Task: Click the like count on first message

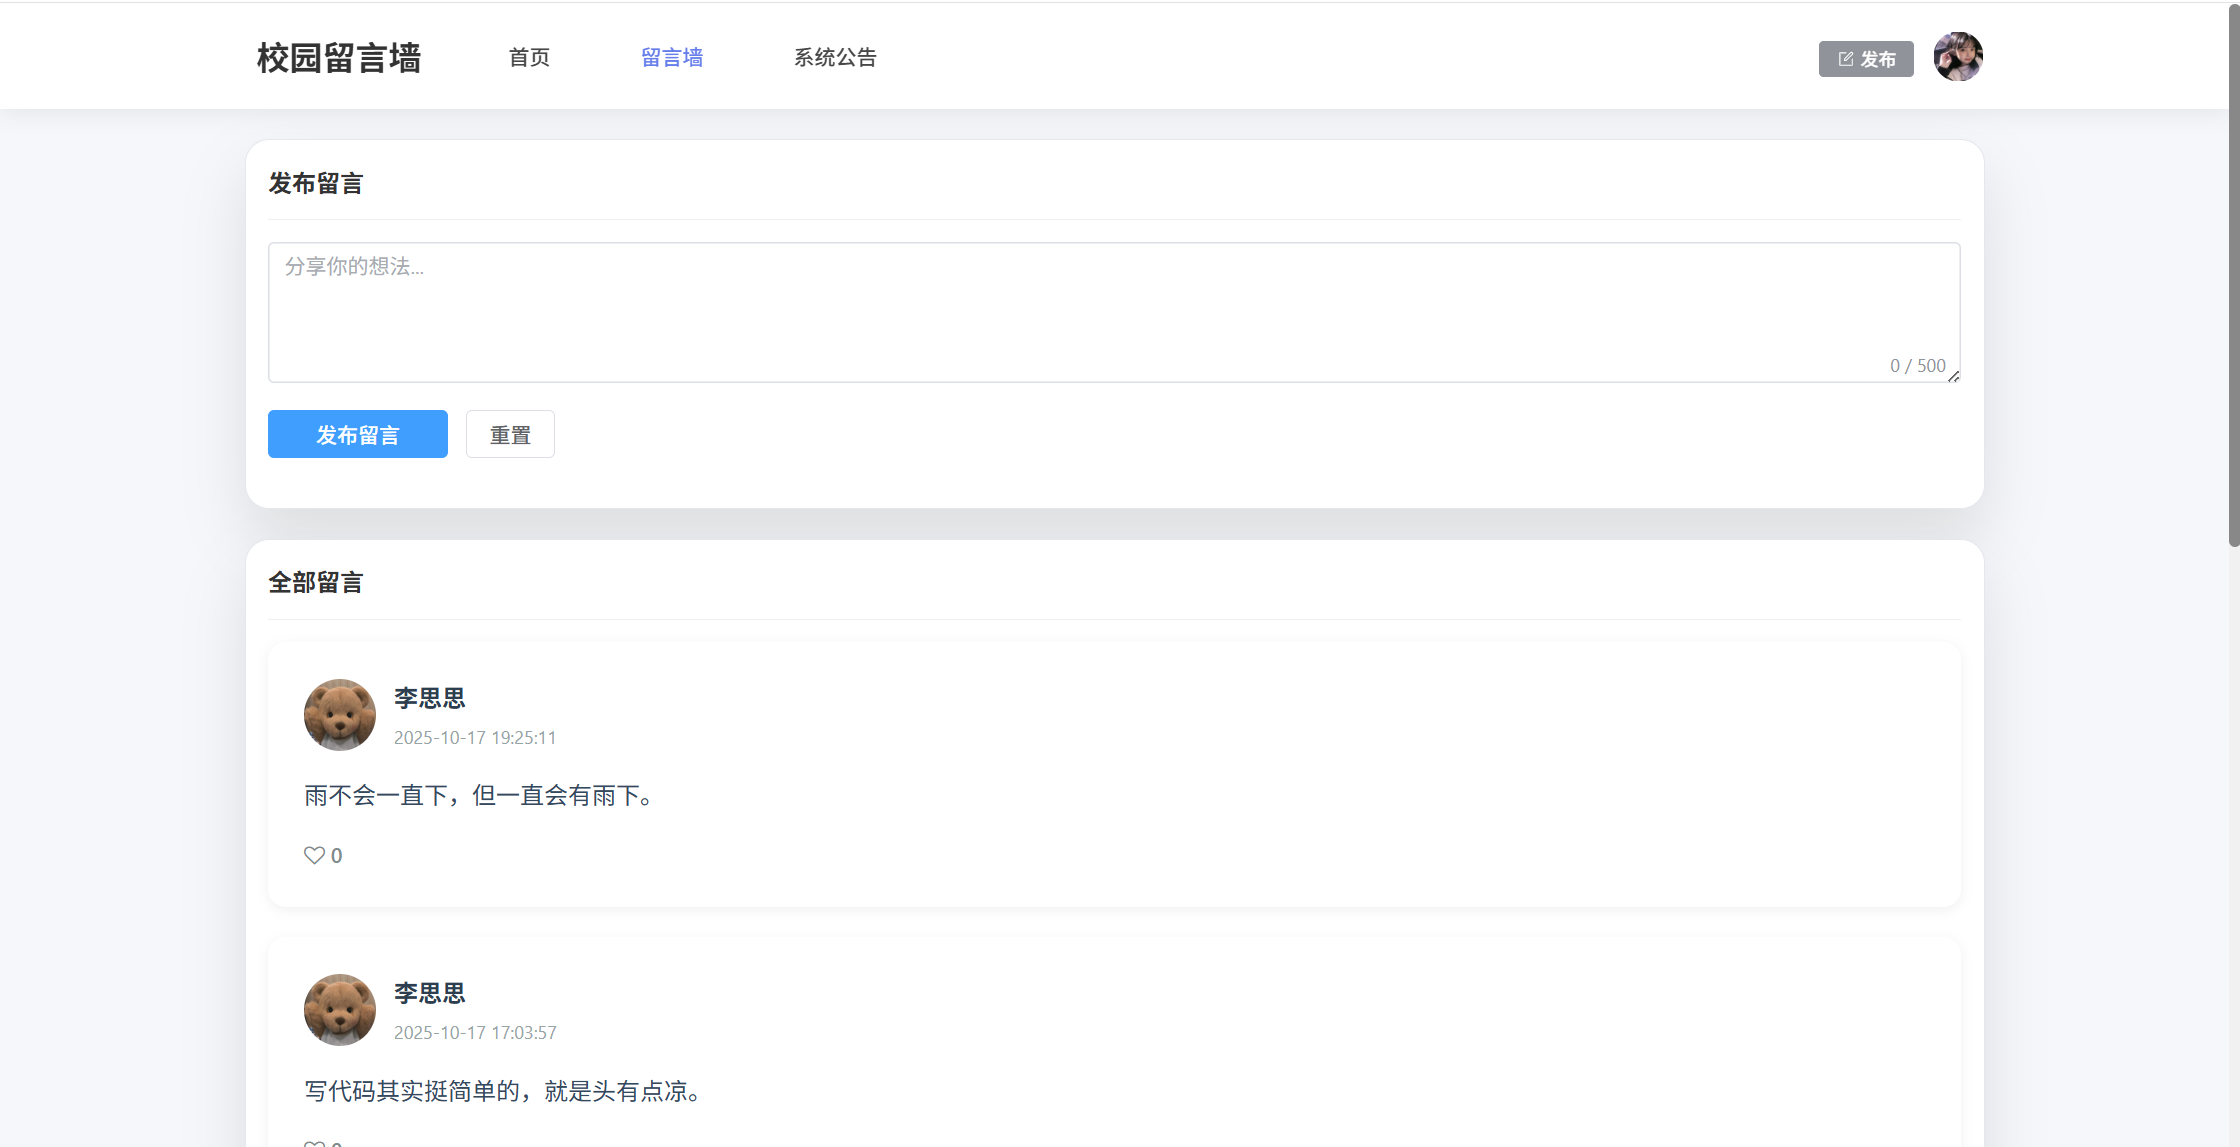Action: pos(337,856)
